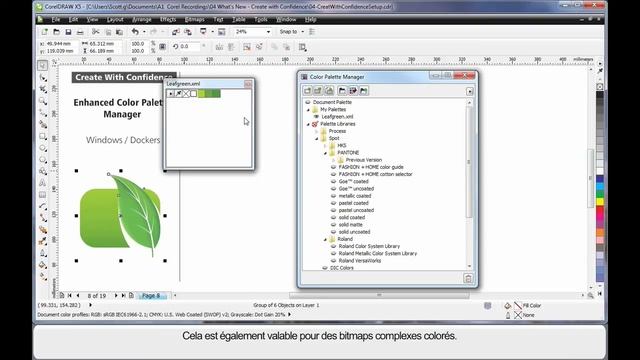Select the Table tool

click(42, 195)
